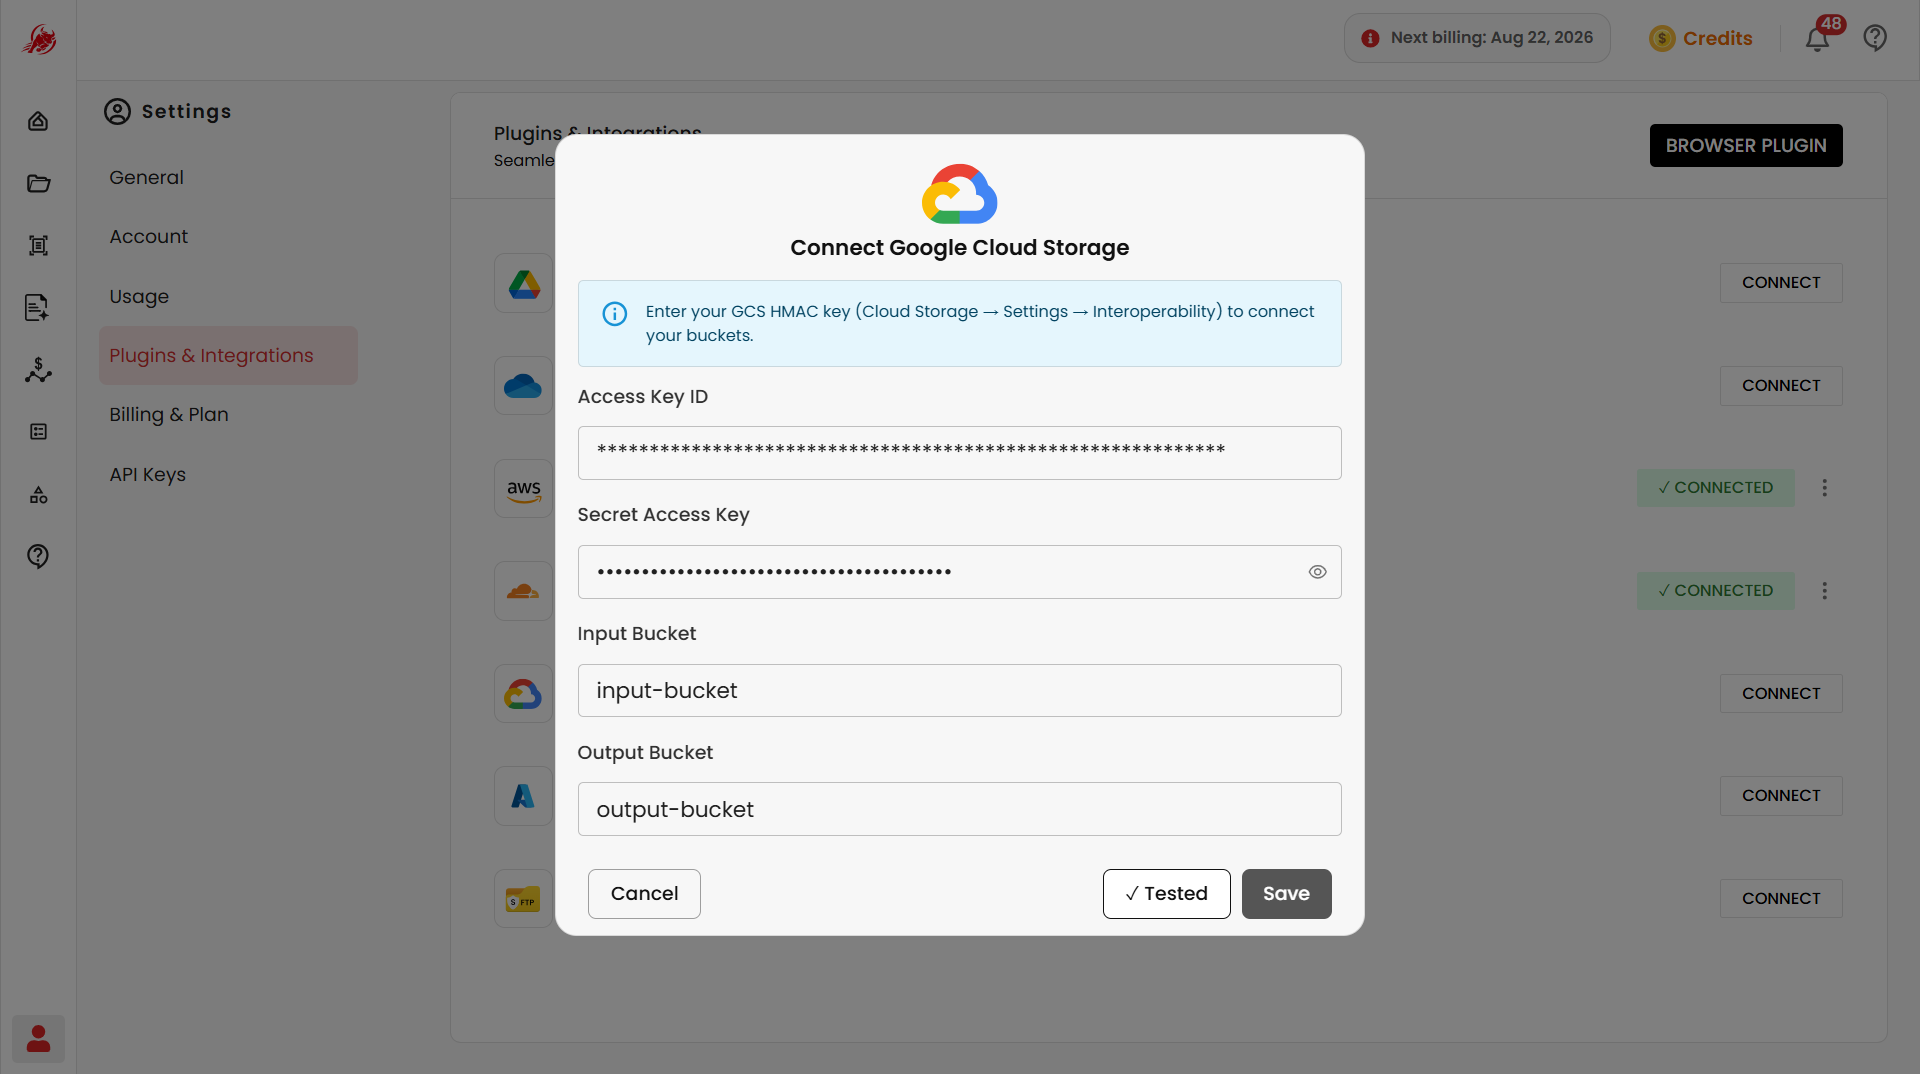The width and height of the screenshot is (1920, 1074).
Task: Click Next billing date notice
Action: pyautogui.click(x=1477, y=38)
